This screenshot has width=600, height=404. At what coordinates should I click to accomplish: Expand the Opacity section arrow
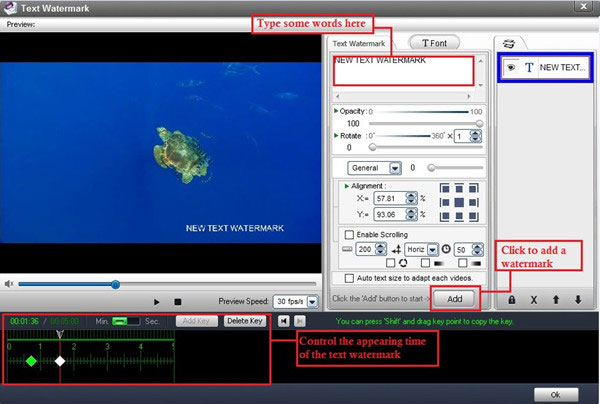click(x=336, y=111)
